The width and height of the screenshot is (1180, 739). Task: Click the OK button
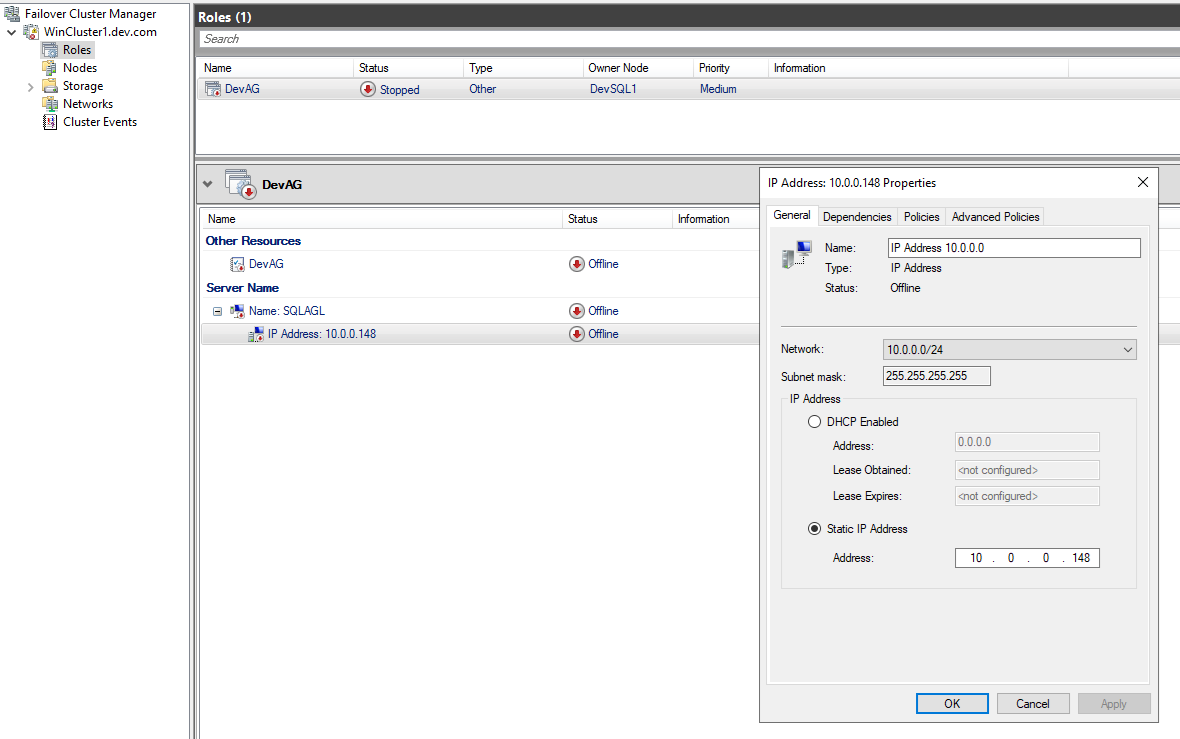(952, 704)
